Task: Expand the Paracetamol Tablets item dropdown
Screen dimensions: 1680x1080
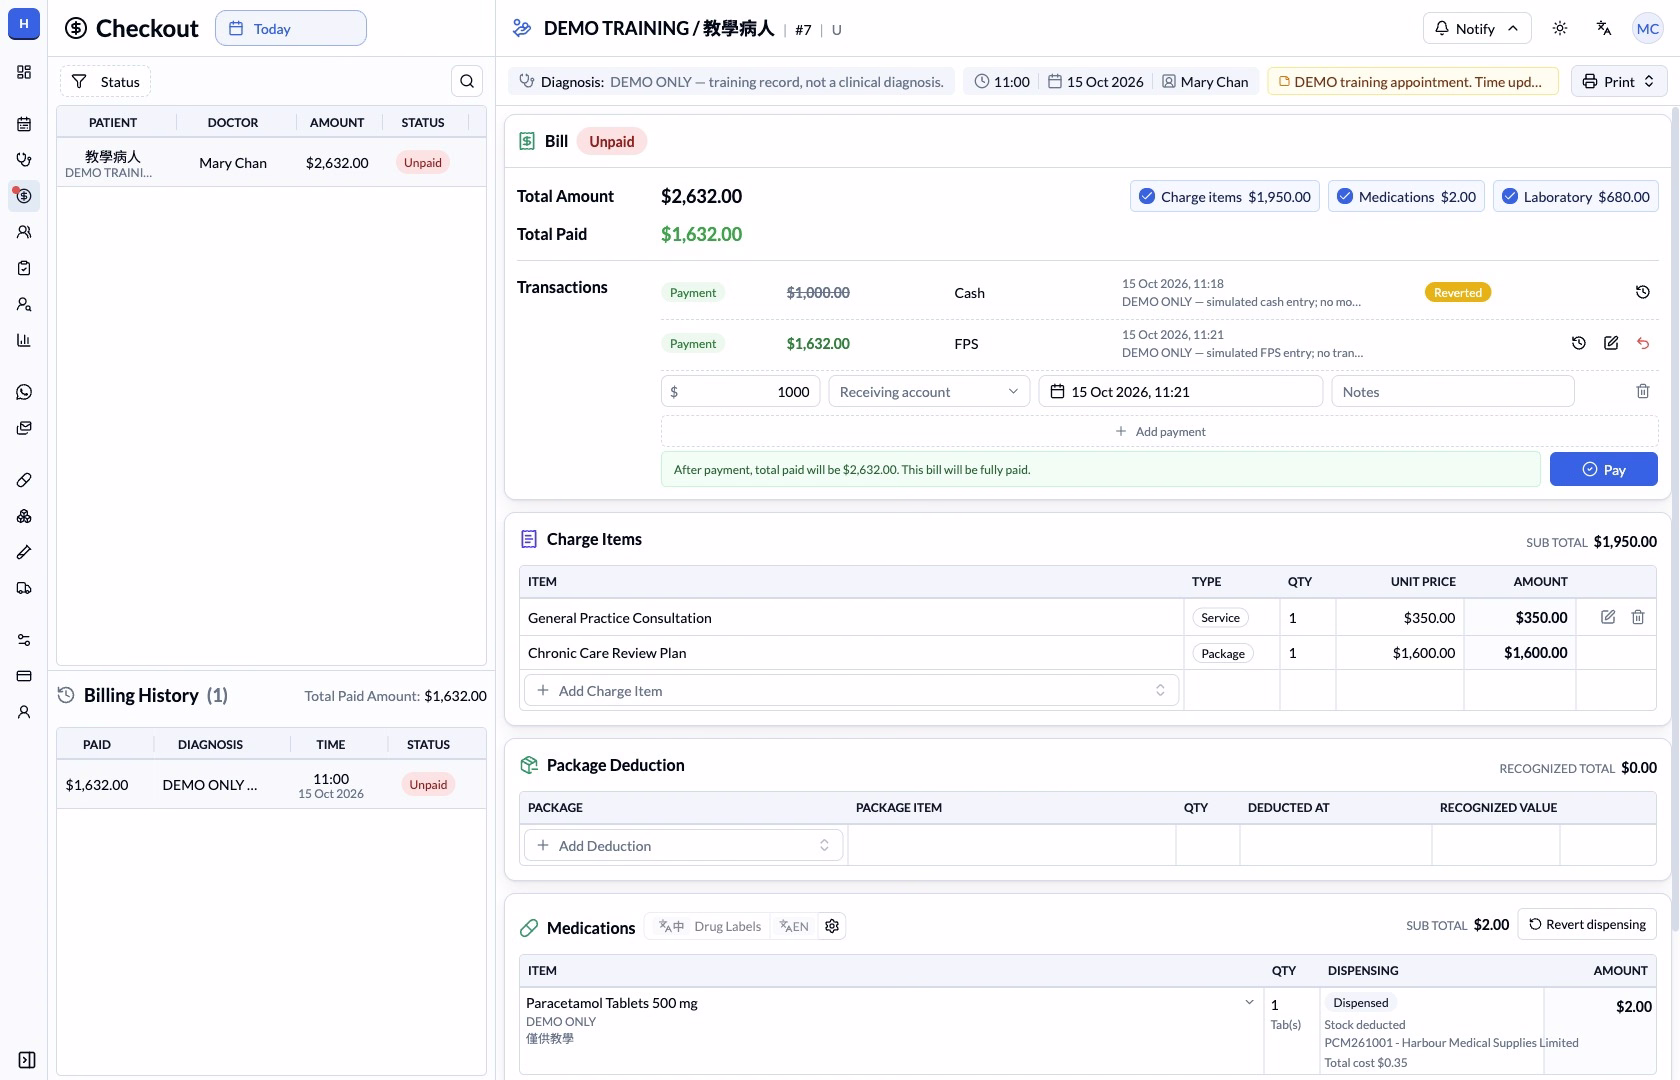Action: pos(1249,1002)
